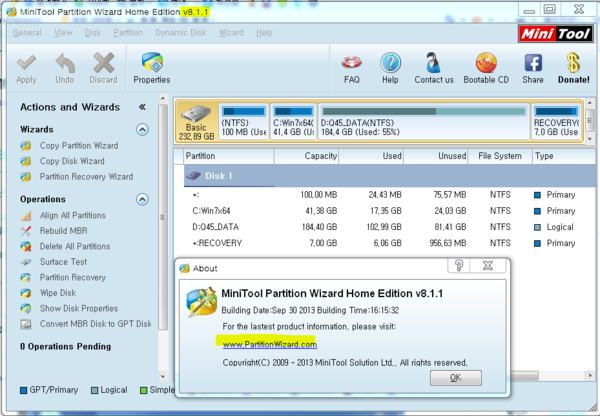Select D:Q45_DATA partition block in disk map
The height and width of the screenshot is (416, 600).
coord(424,121)
